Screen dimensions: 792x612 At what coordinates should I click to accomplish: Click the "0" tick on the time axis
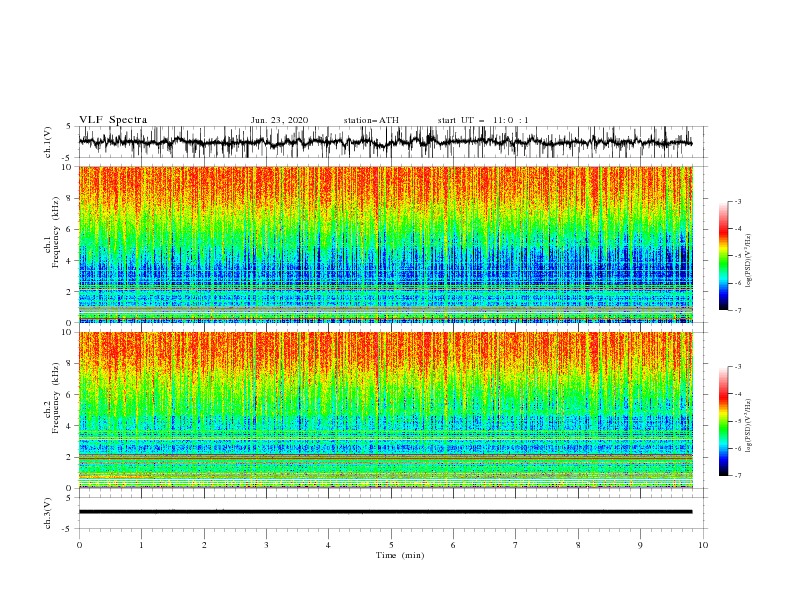point(79,545)
